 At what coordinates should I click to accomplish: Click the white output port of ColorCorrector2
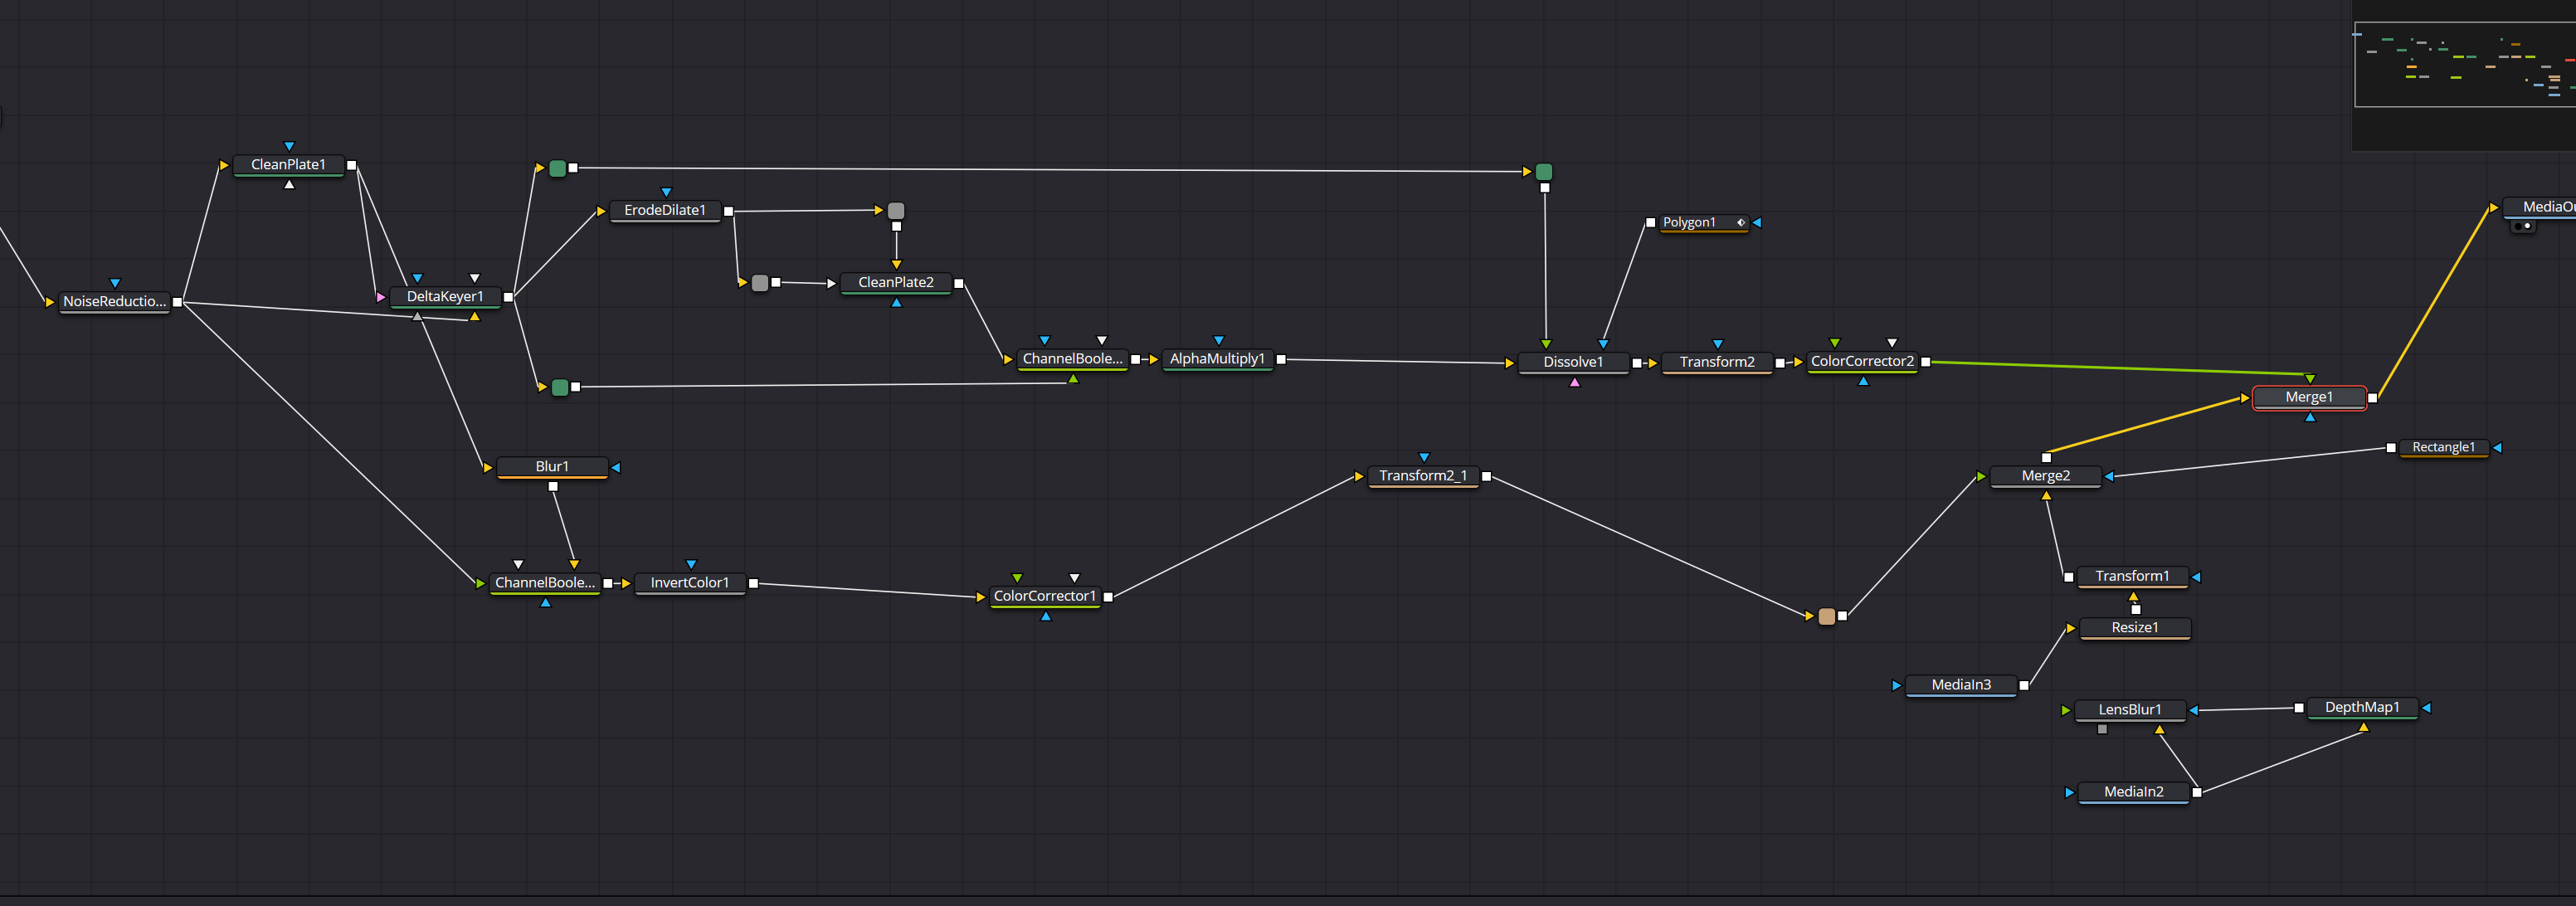pyautogui.click(x=1925, y=362)
